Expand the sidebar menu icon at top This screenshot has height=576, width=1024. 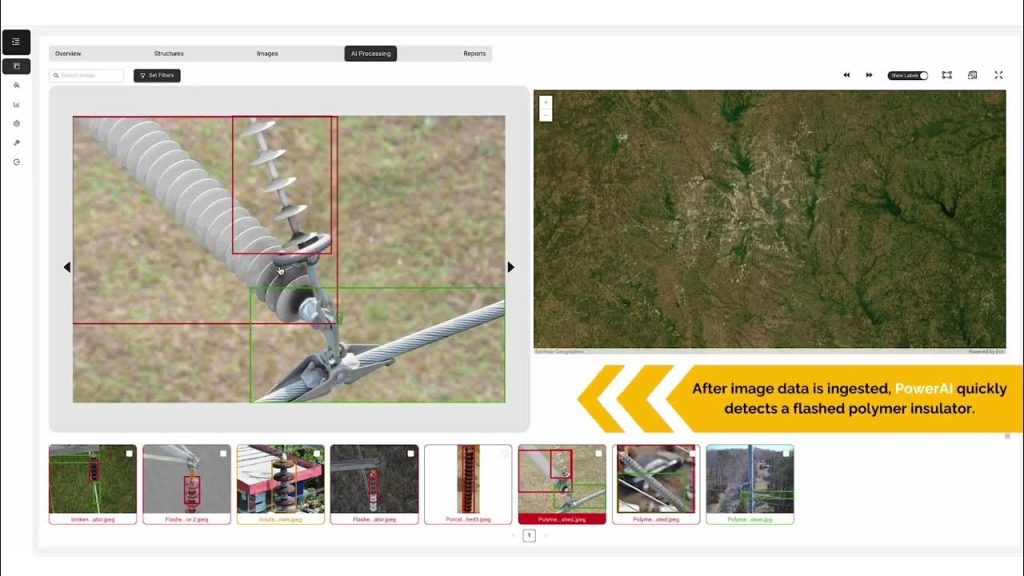coord(16,42)
